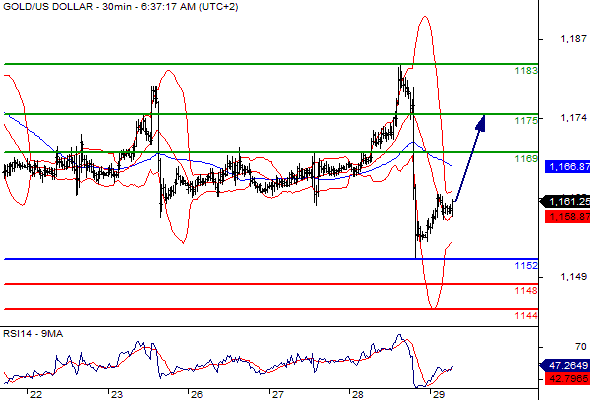Click the red 1,158.87 price tag
590x400 pixels.
point(567,217)
